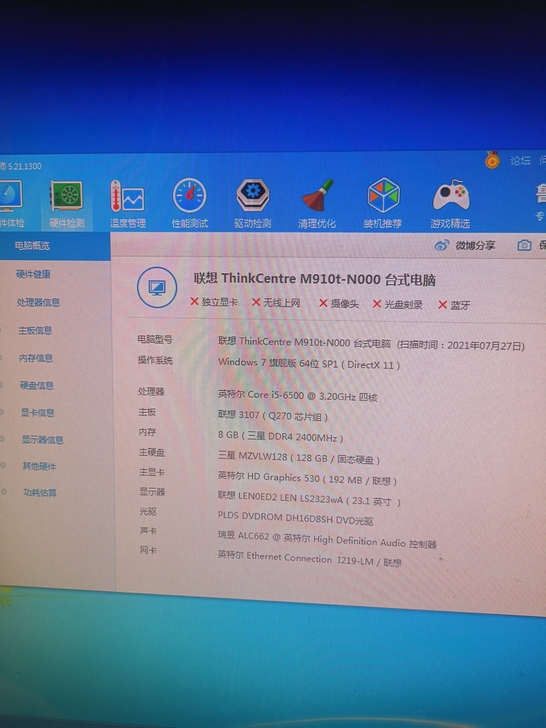Select 硬件健康 in the sidebar
Screen dimensions: 546x728
click(33, 274)
